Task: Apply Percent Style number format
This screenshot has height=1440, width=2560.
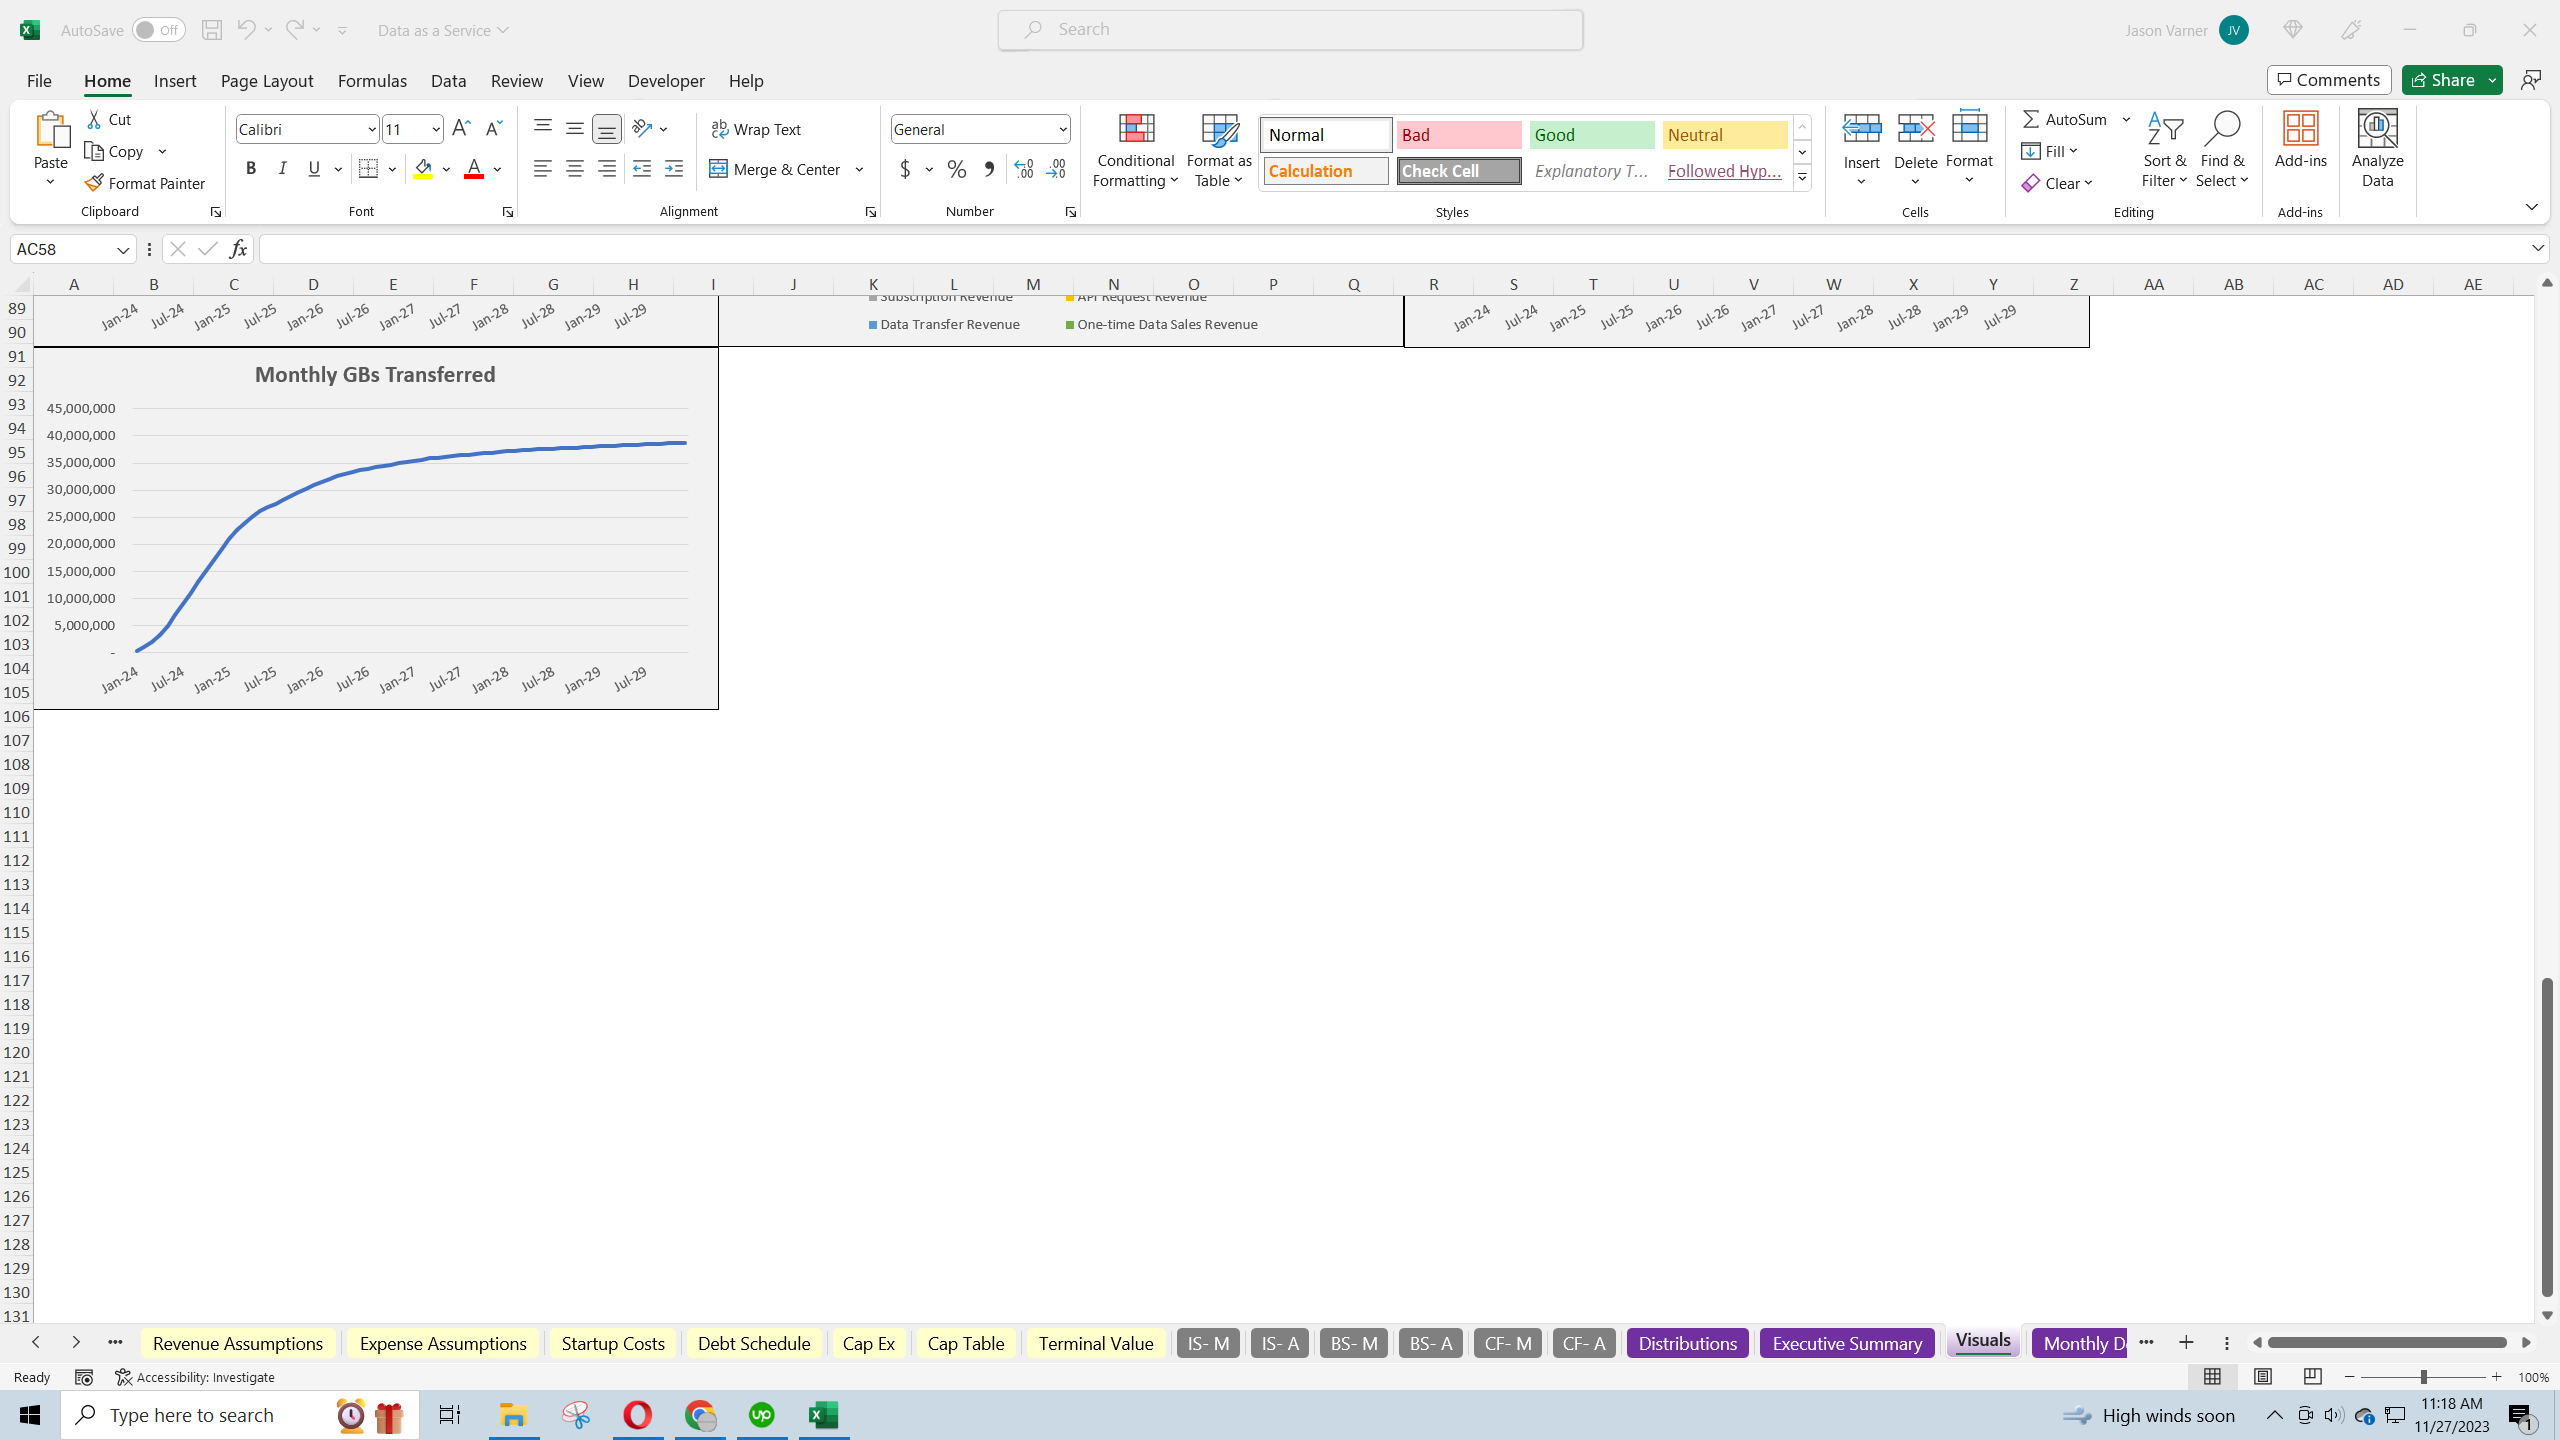Action: [956, 169]
